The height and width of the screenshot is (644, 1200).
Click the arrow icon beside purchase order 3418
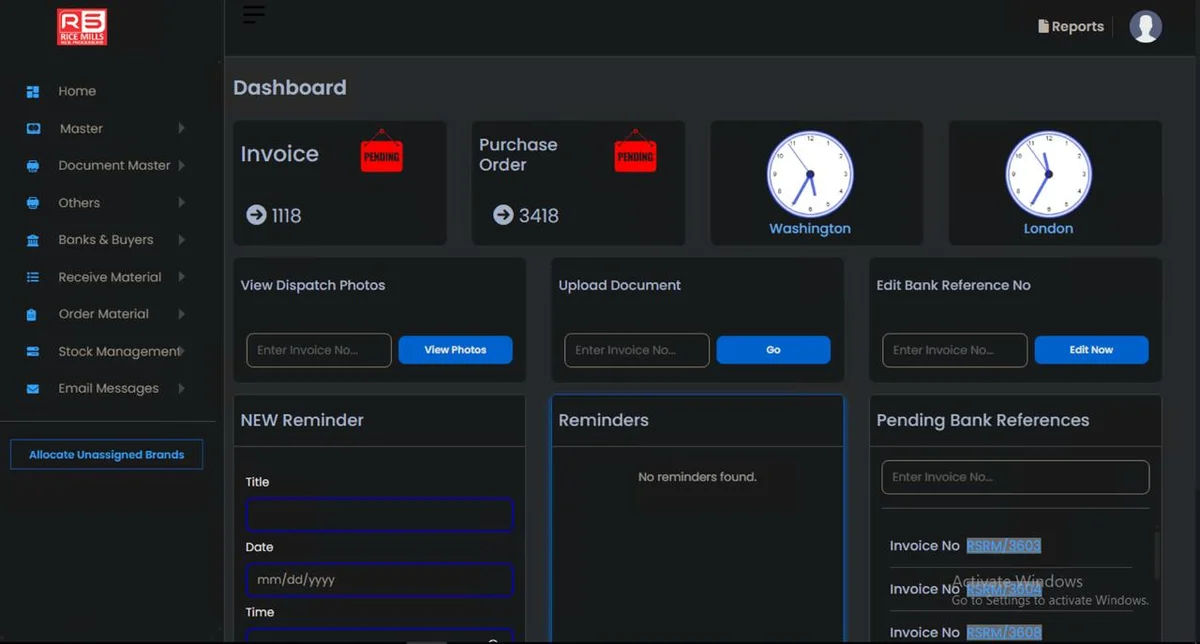[x=503, y=215]
